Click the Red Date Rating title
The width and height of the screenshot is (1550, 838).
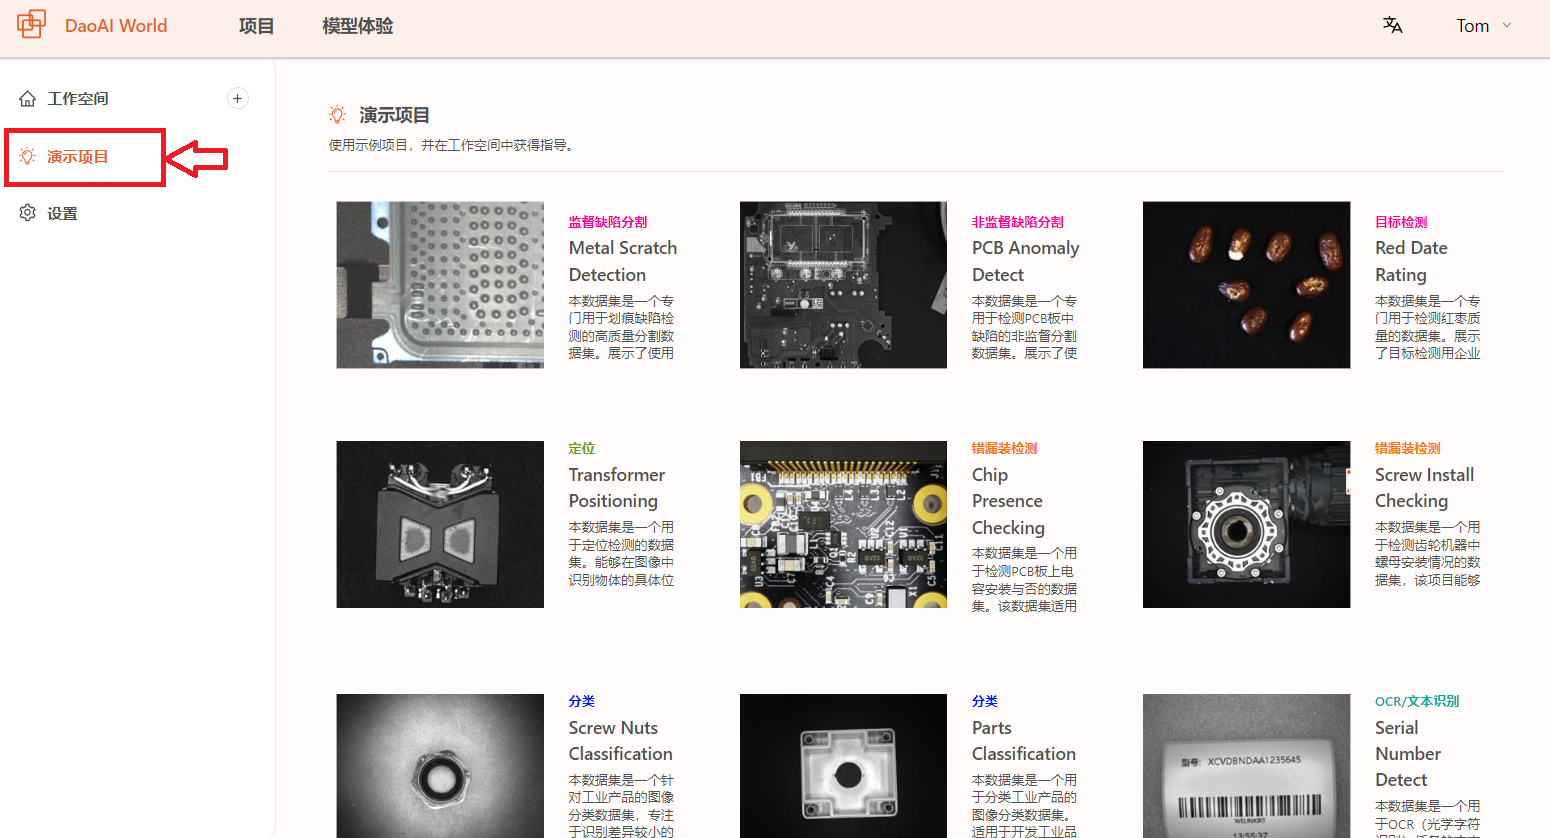point(1411,261)
